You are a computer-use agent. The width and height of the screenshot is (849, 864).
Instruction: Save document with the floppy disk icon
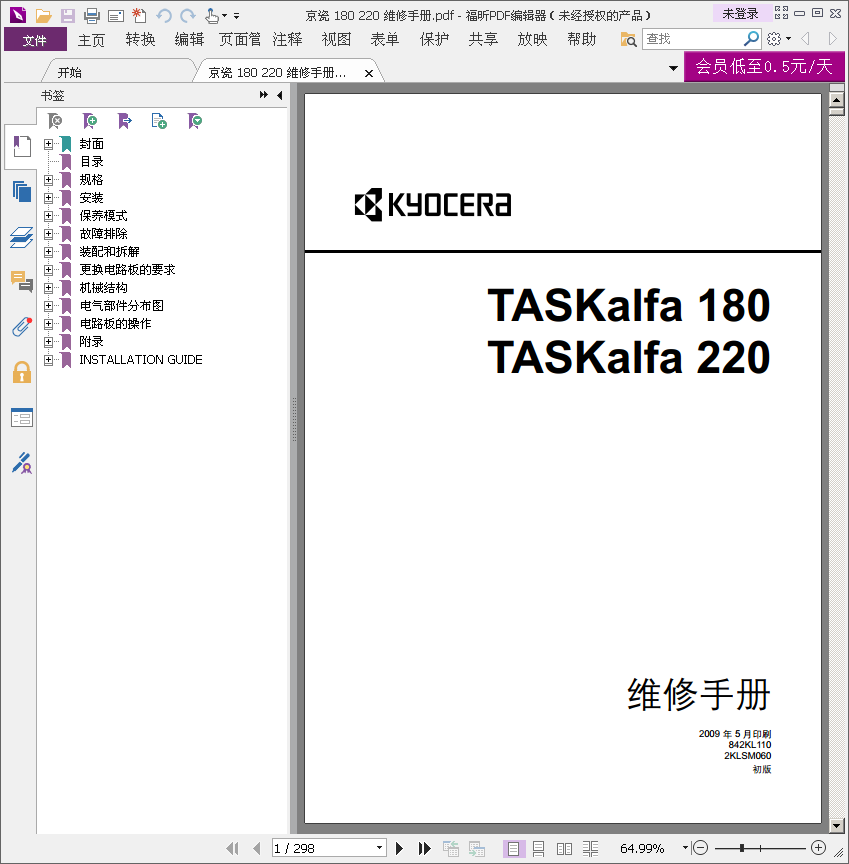68,15
